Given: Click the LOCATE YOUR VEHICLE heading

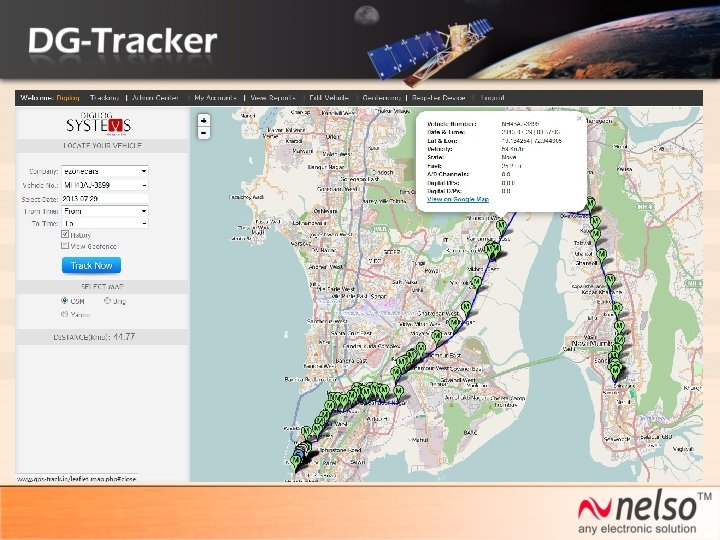Looking at the screenshot, I should (102, 146).
